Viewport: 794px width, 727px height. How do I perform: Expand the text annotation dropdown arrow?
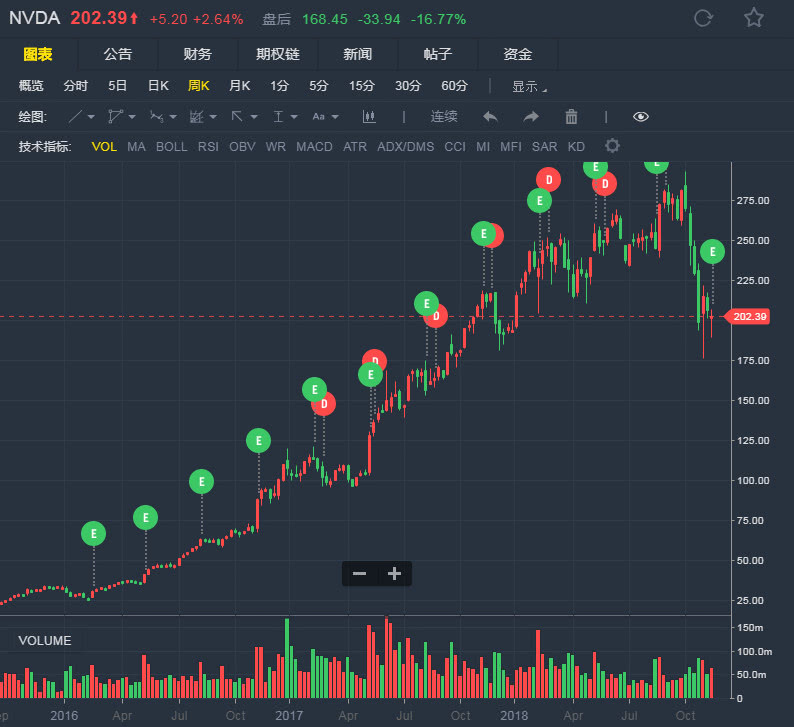coord(335,117)
